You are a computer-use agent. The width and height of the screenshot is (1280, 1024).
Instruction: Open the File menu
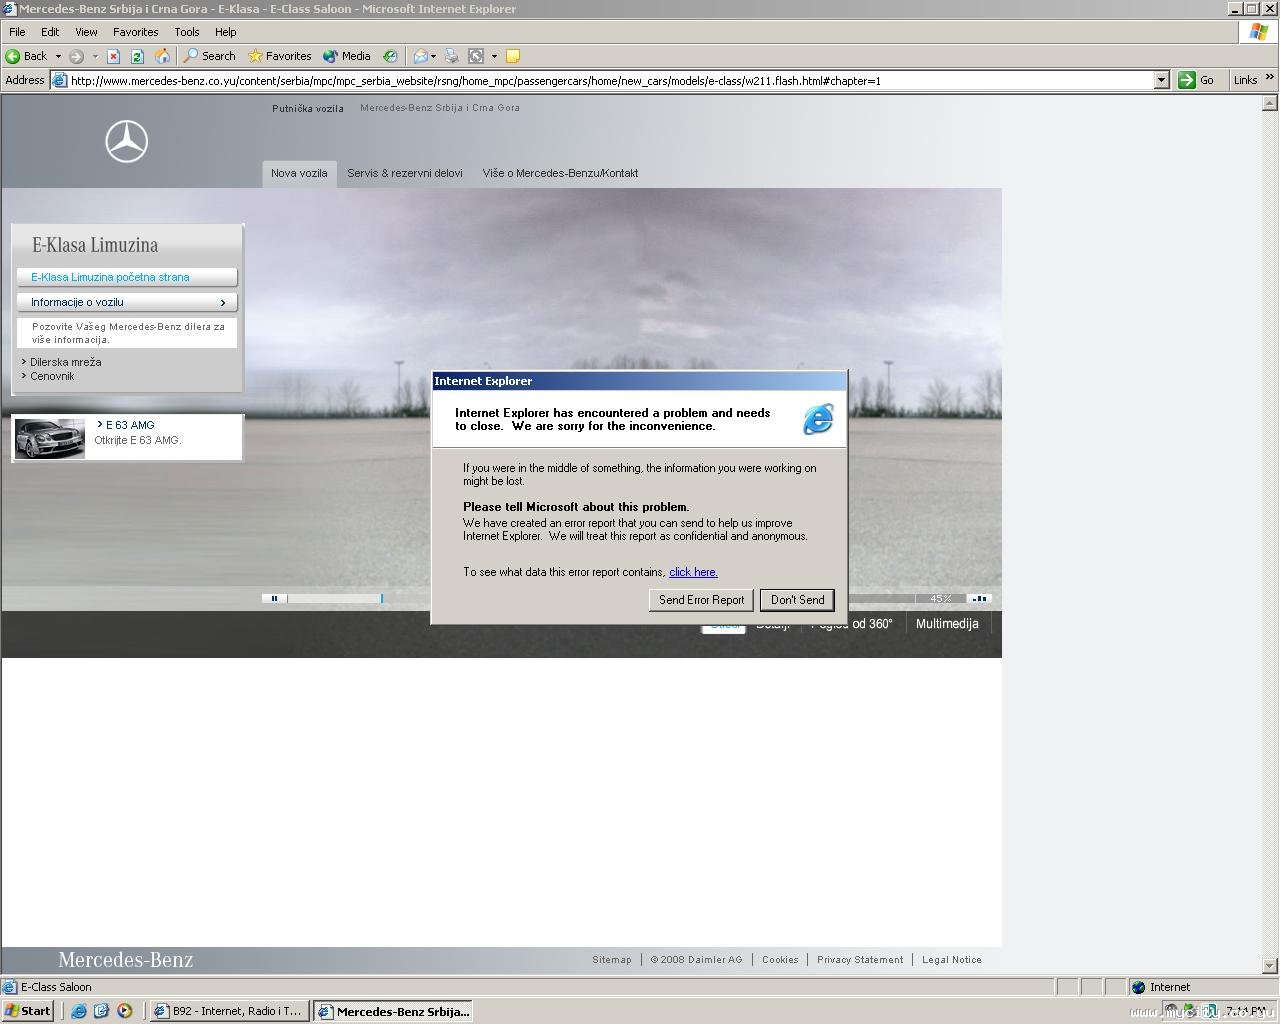17,32
